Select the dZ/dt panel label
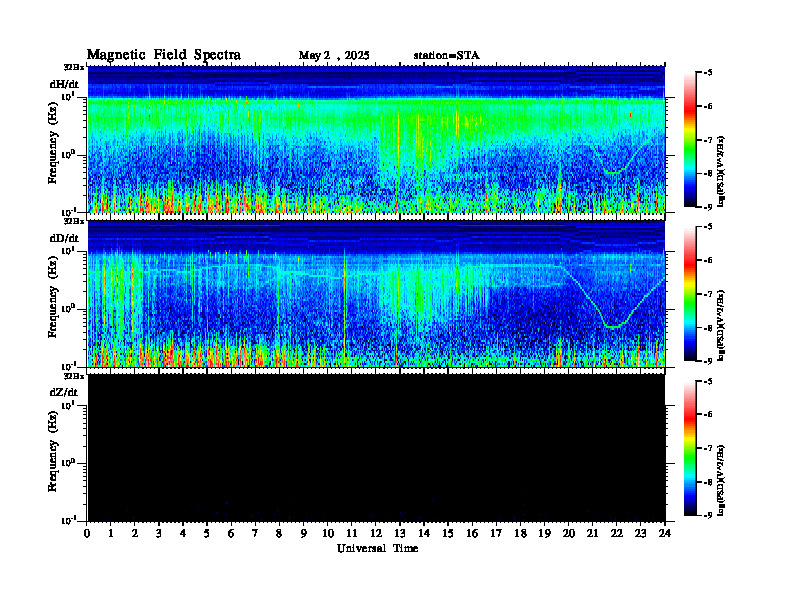 pos(64,392)
